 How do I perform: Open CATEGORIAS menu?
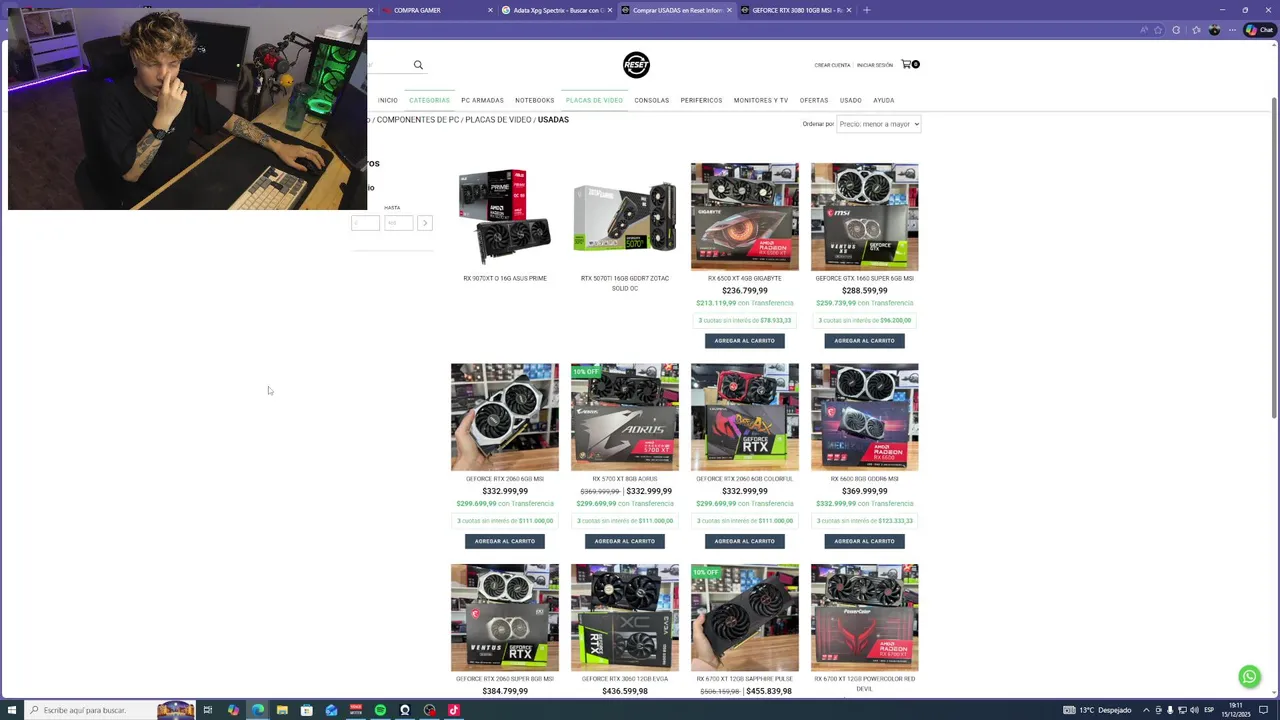click(429, 100)
